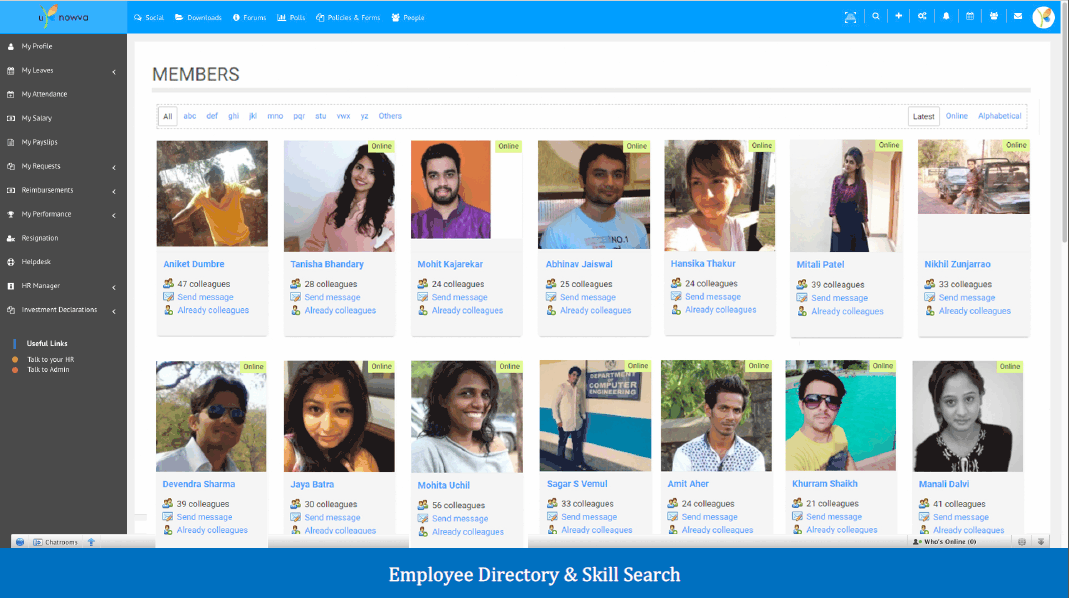The height and width of the screenshot is (598, 1069).
Task: Select the Latest sorting option
Action: pyautogui.click(x=924, y=117)
